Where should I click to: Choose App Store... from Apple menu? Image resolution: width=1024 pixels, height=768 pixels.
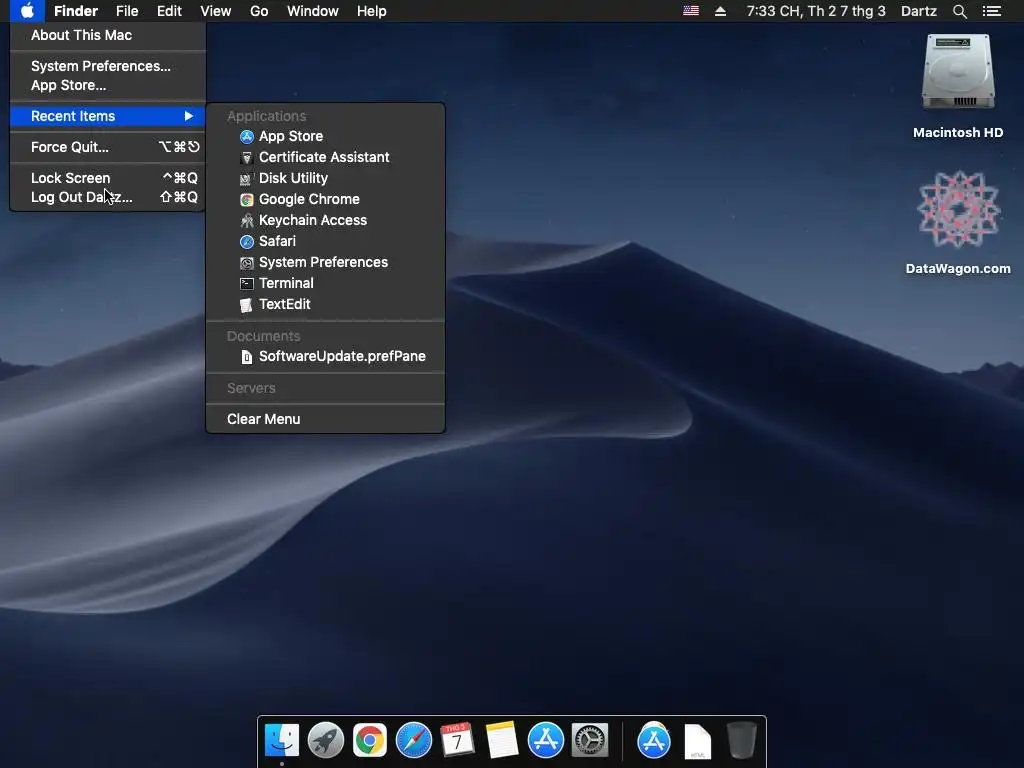[108, 85]
